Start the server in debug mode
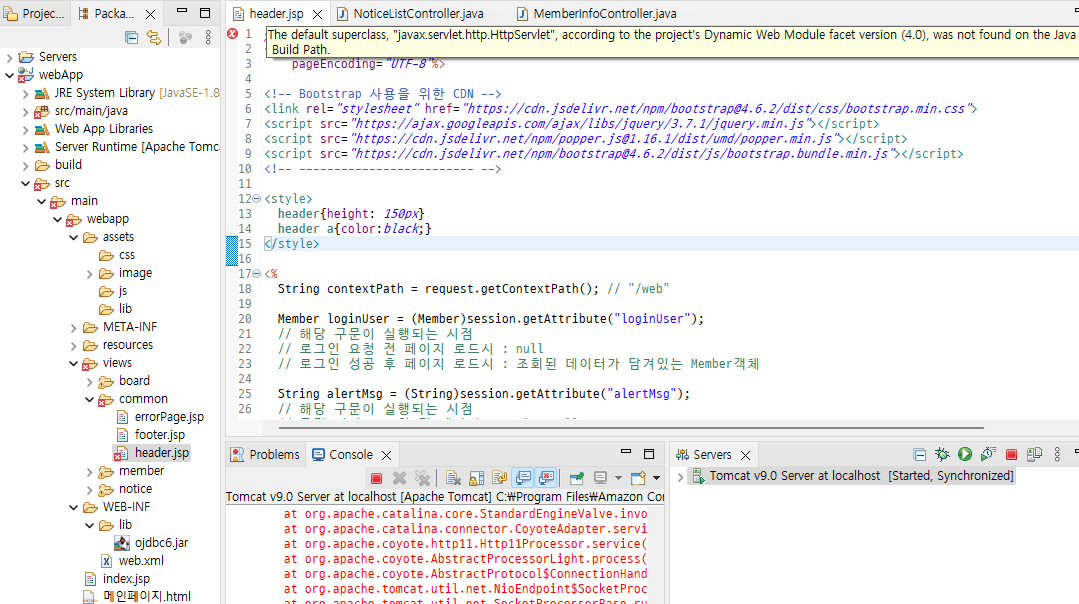 click(942, 454)
